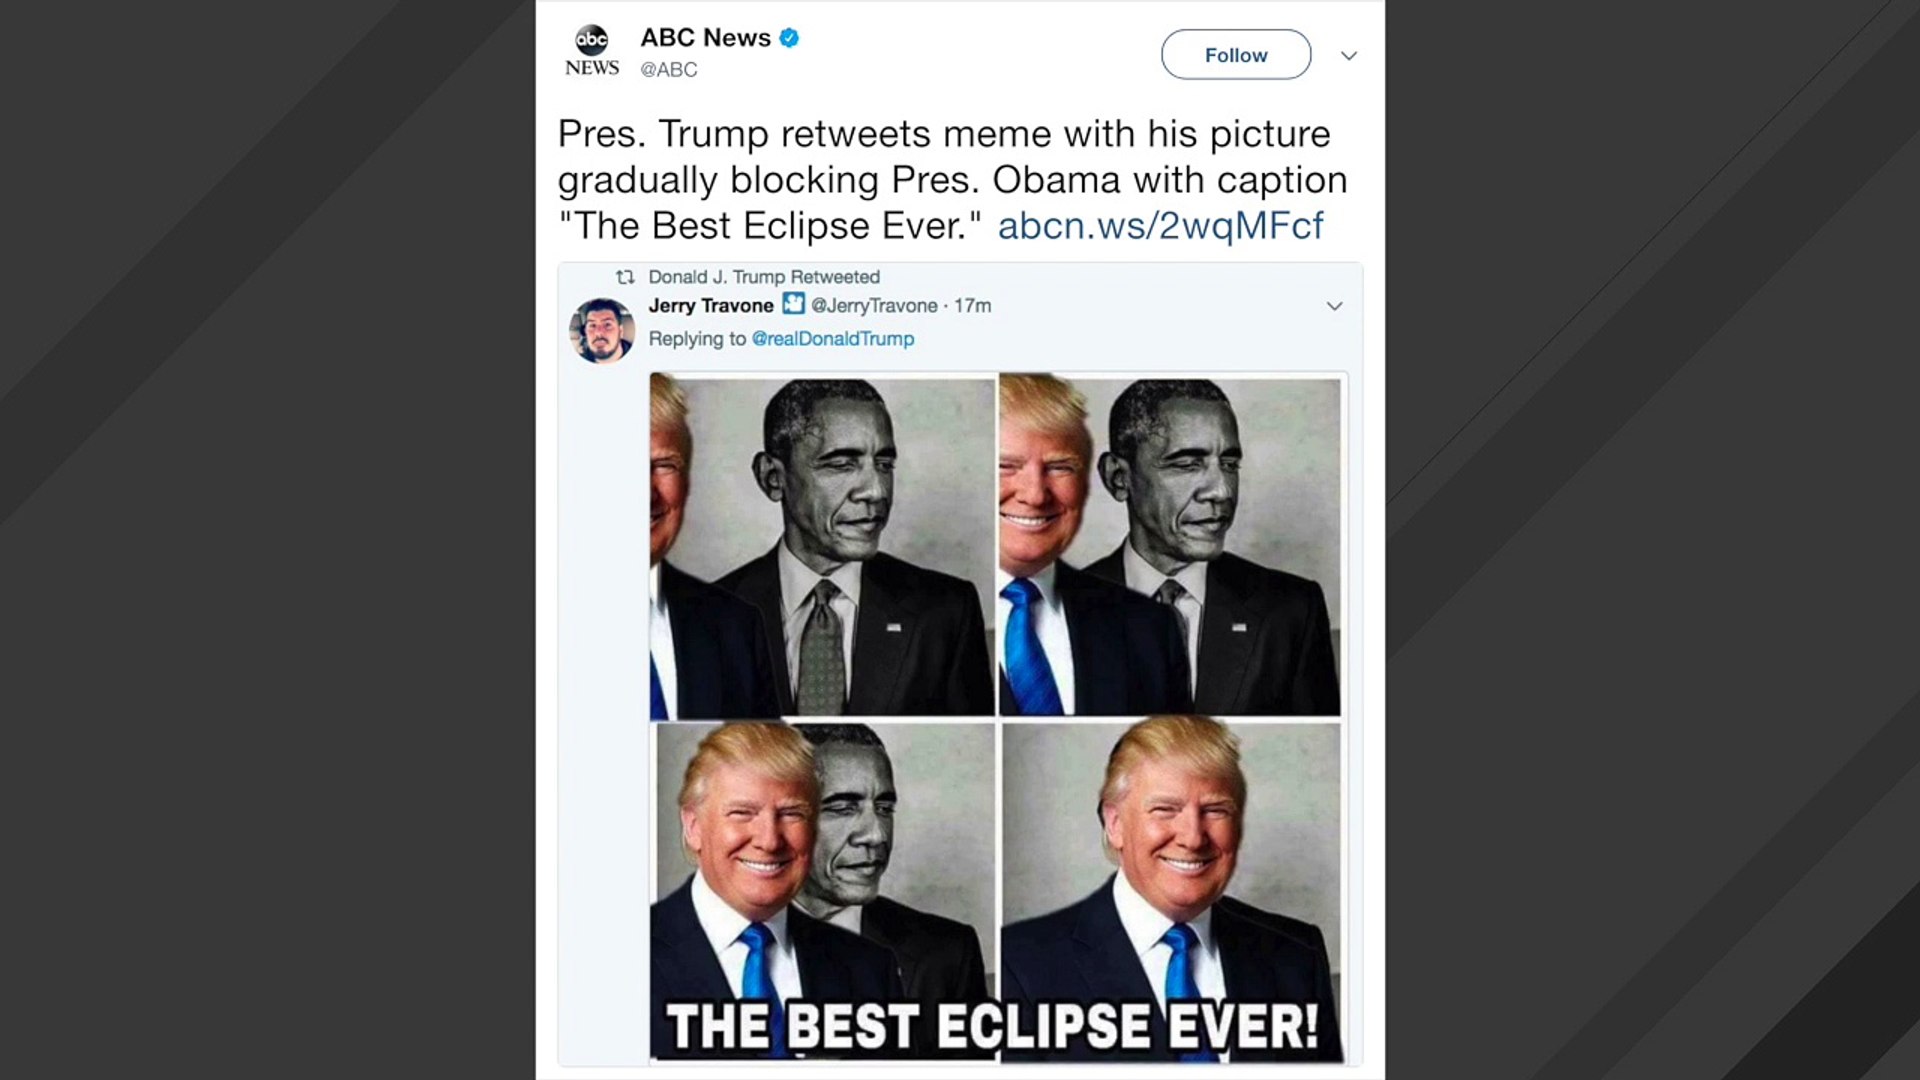
Task: Expand the chevron menu next to Follow
Action: tap(1348, 56)
